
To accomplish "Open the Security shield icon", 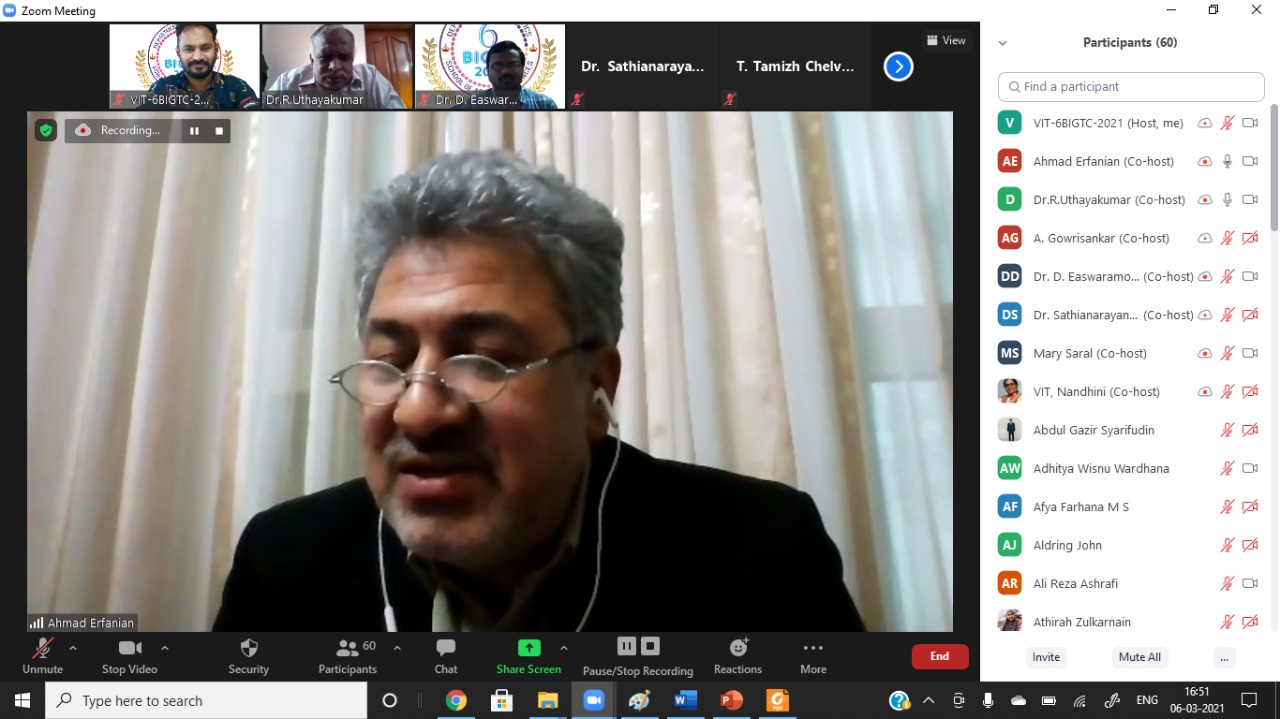I will tap(249, 649).
